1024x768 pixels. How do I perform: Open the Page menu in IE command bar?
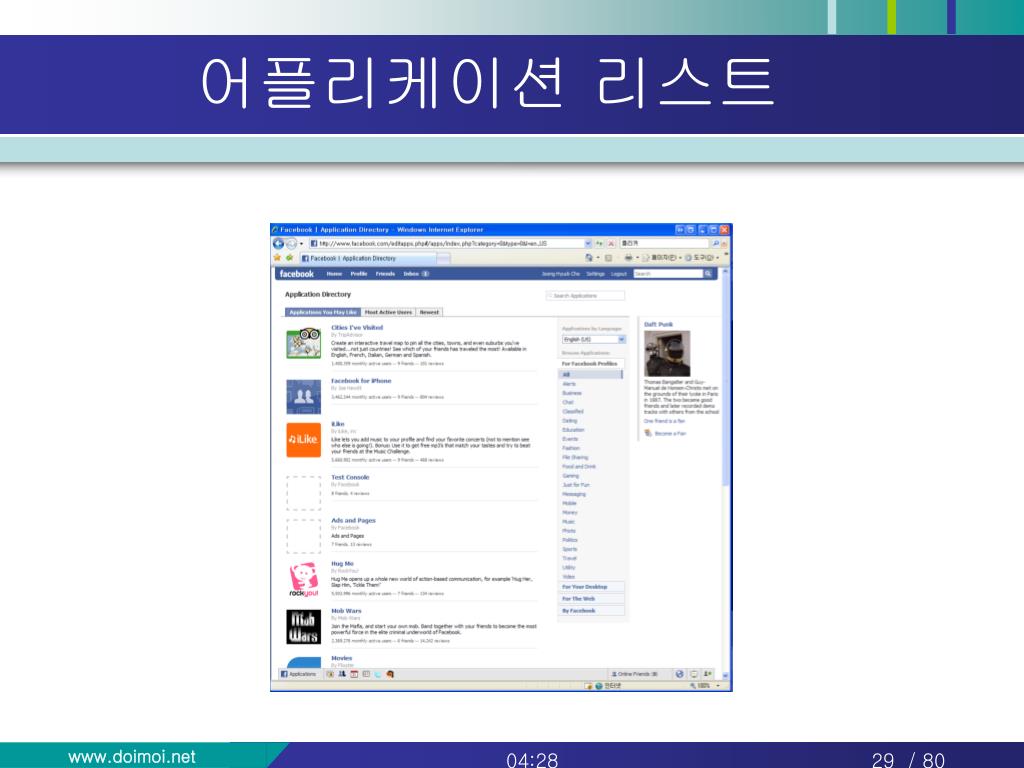663,258
